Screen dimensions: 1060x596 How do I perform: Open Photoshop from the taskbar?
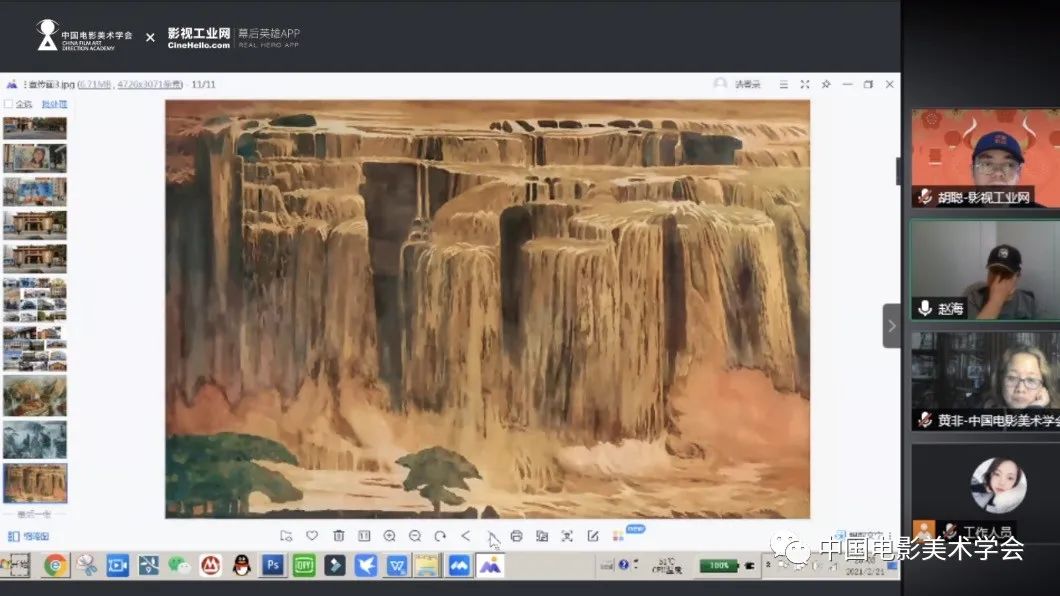tap(272, 566)
